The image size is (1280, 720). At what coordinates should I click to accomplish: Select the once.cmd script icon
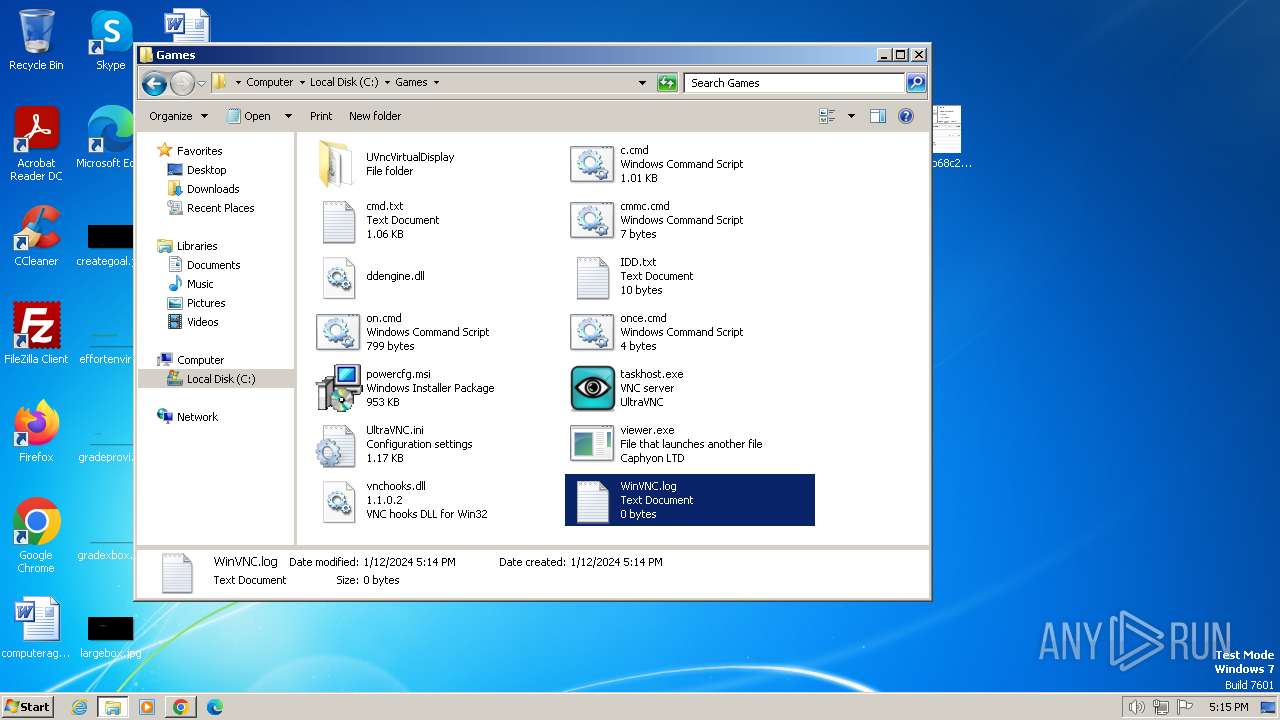click(x=592, y=332)
